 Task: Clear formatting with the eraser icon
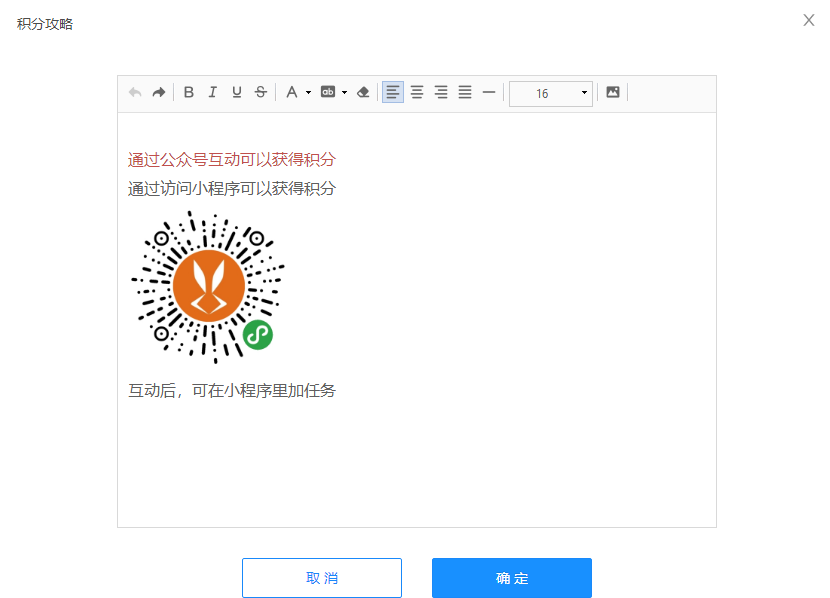coord(363,93)
